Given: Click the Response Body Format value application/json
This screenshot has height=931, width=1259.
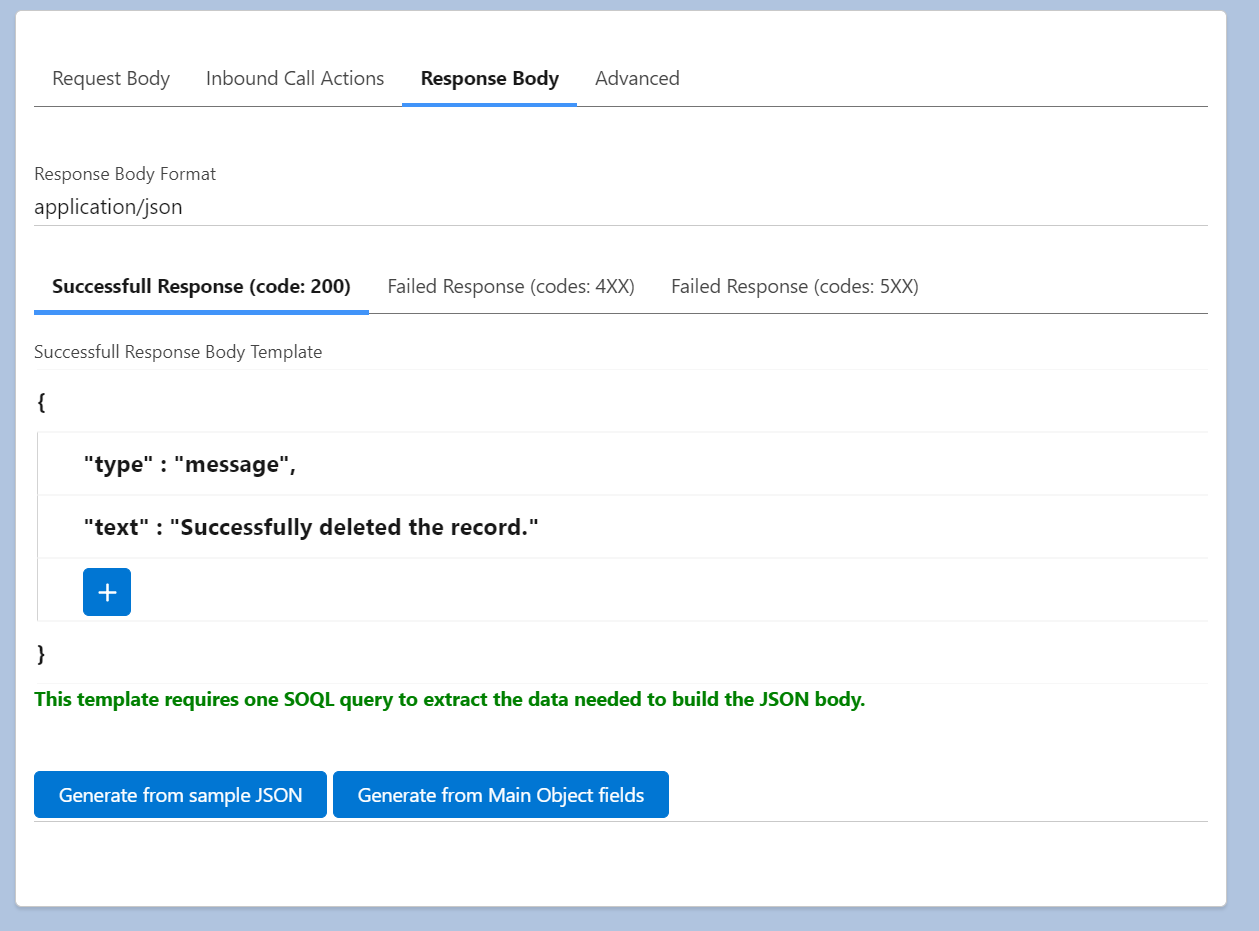Looking at the screenshot, I should click(x=108, y=207).
